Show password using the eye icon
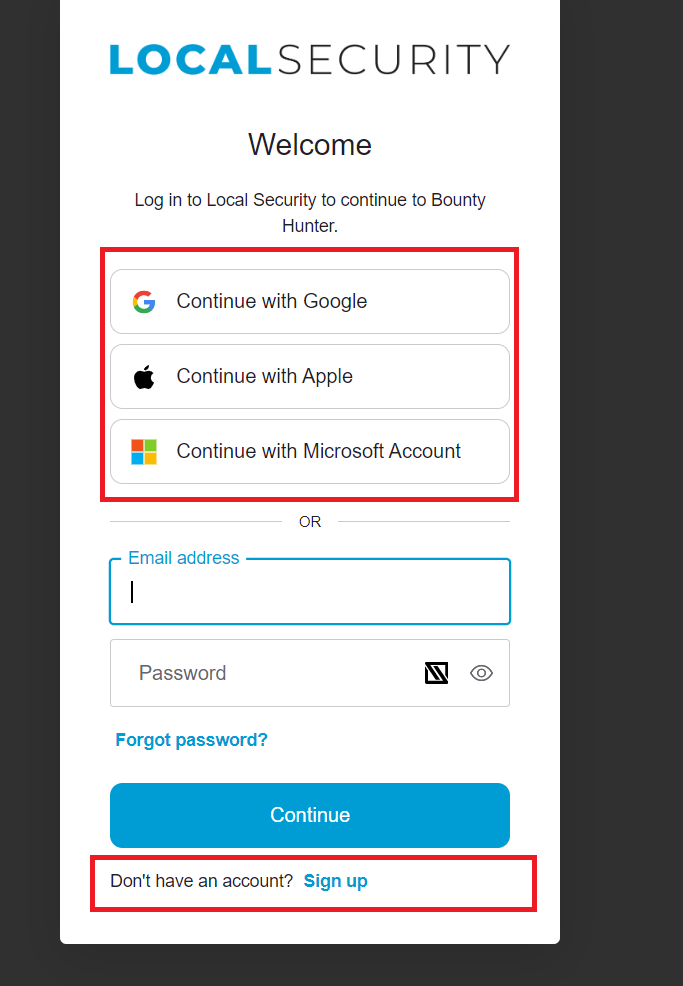The width and height of the screenshot is (683, 986). (x=481, y=673)
